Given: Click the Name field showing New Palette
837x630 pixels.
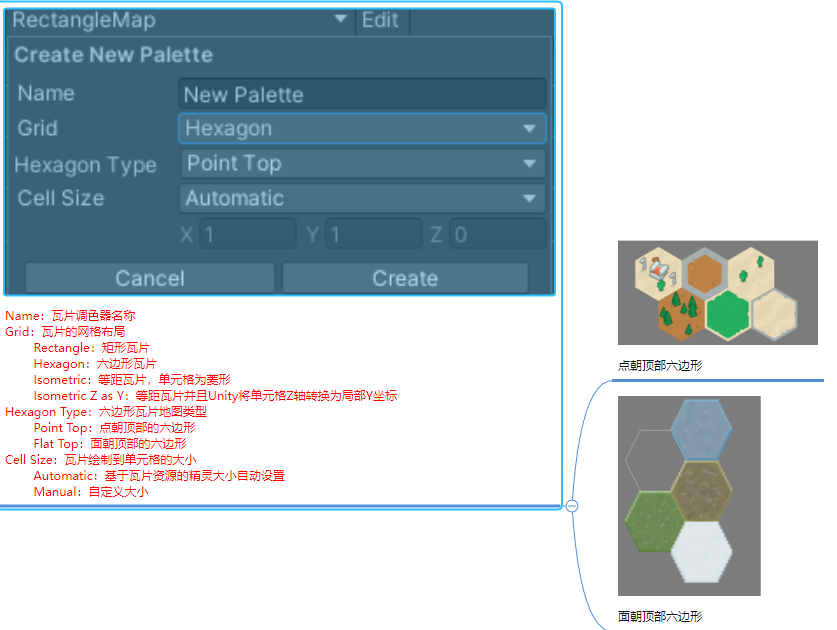Looking at the screenshot, I should click(362, 93).
